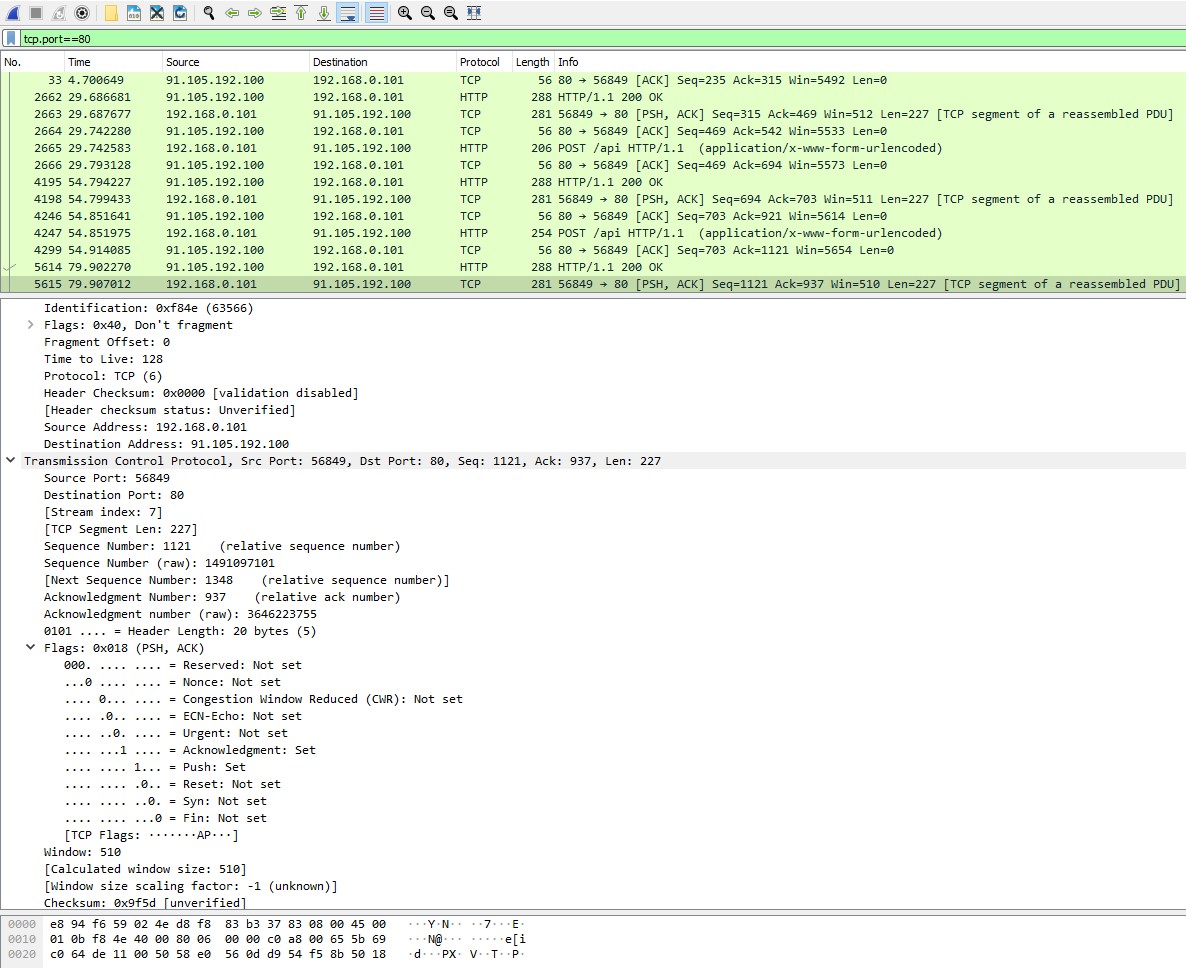Sort packets by the No. column
This screenshot has width=1186, height=968.
click(32, 62)
